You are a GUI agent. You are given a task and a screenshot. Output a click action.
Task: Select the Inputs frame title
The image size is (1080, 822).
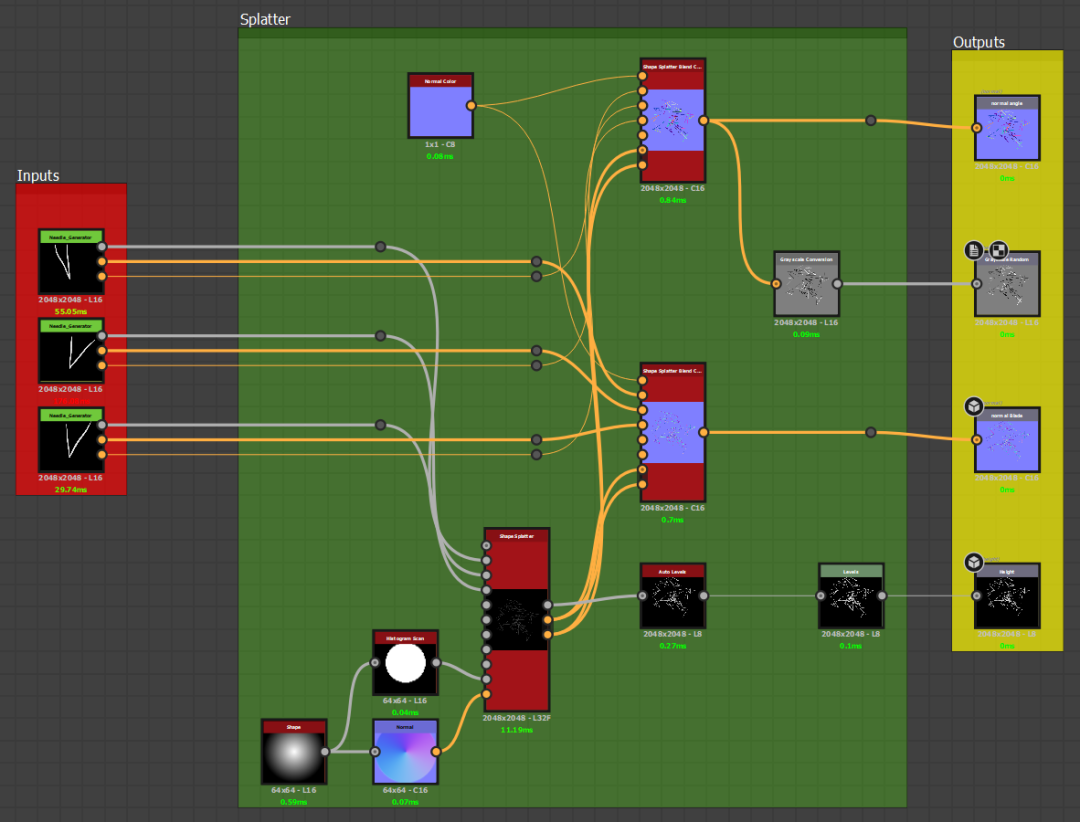coord(38,176)
